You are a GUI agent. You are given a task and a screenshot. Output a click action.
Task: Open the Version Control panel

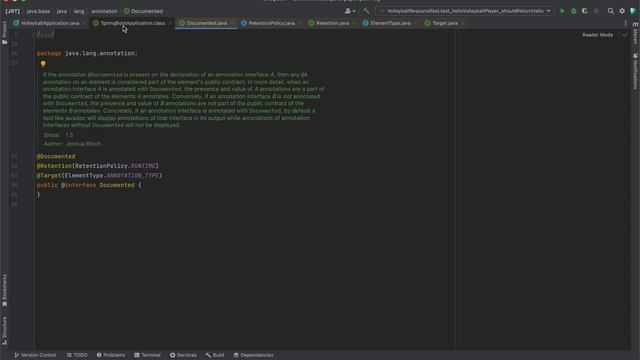(36, 355)
